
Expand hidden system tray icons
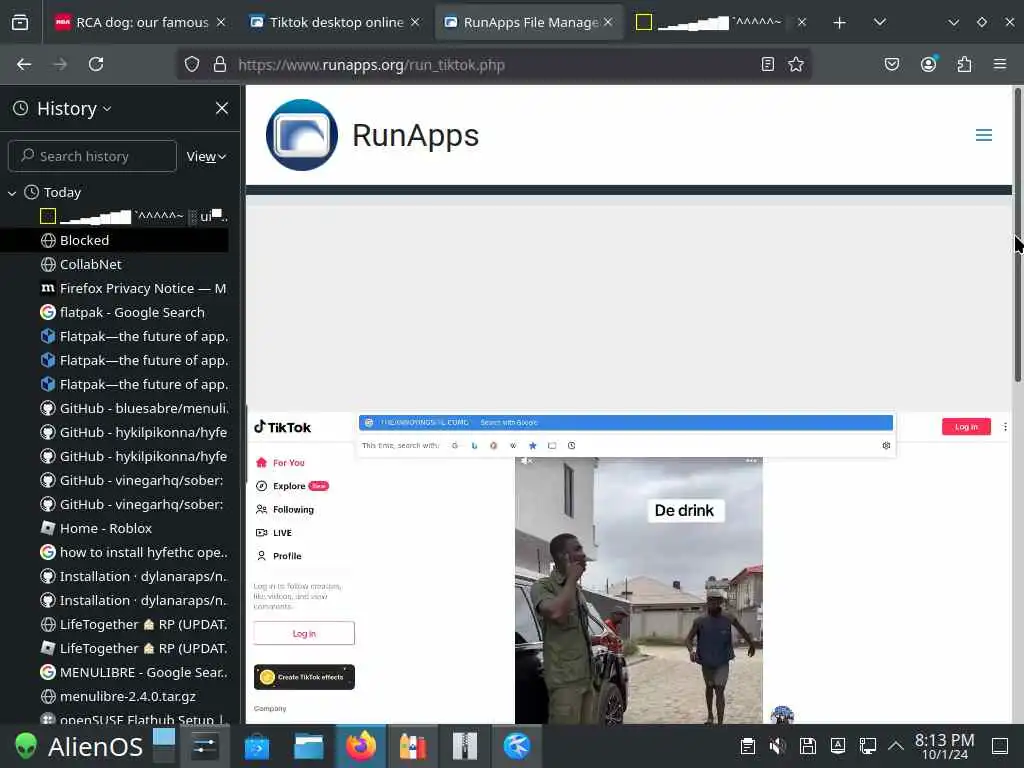pos(896,746)
